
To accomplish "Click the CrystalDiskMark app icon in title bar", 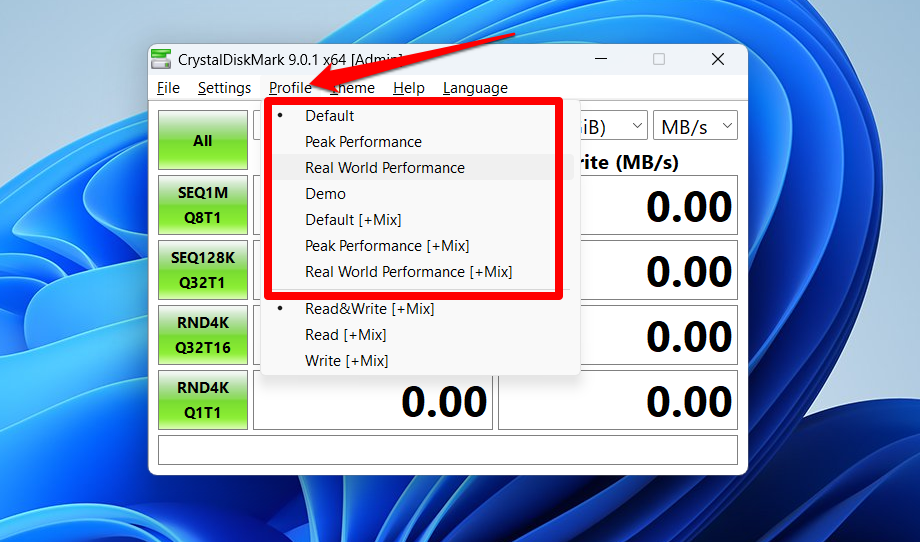I will click(x=160, y=59).
